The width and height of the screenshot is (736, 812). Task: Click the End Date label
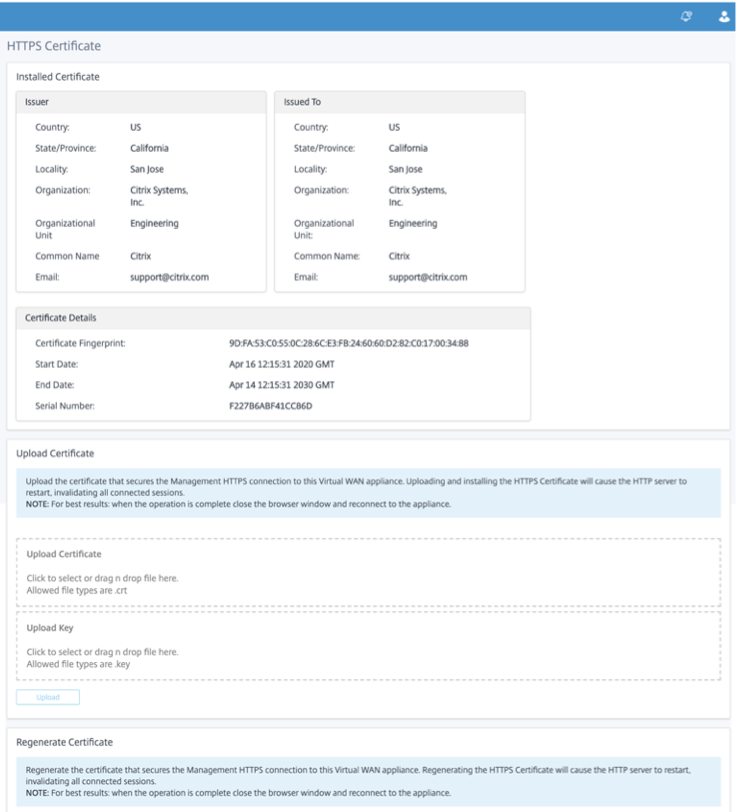click(54, 385)
